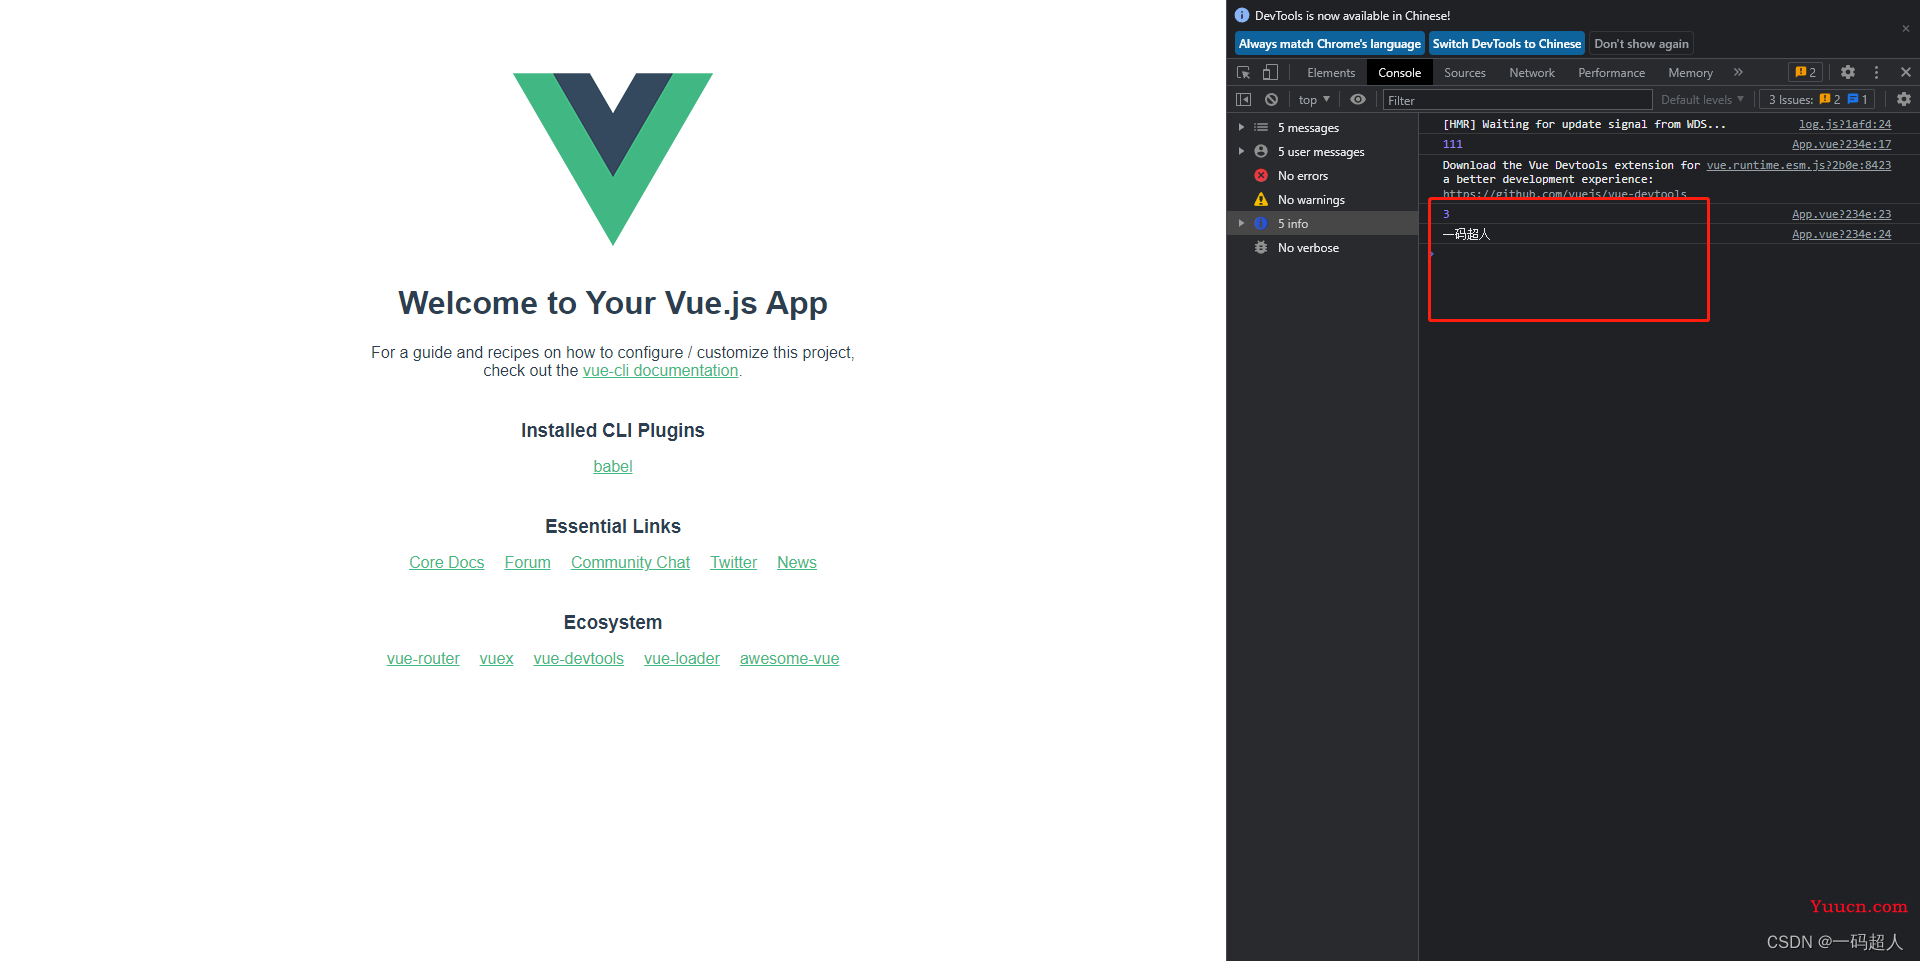Select the No warnings filter row

pos(1322,200)
